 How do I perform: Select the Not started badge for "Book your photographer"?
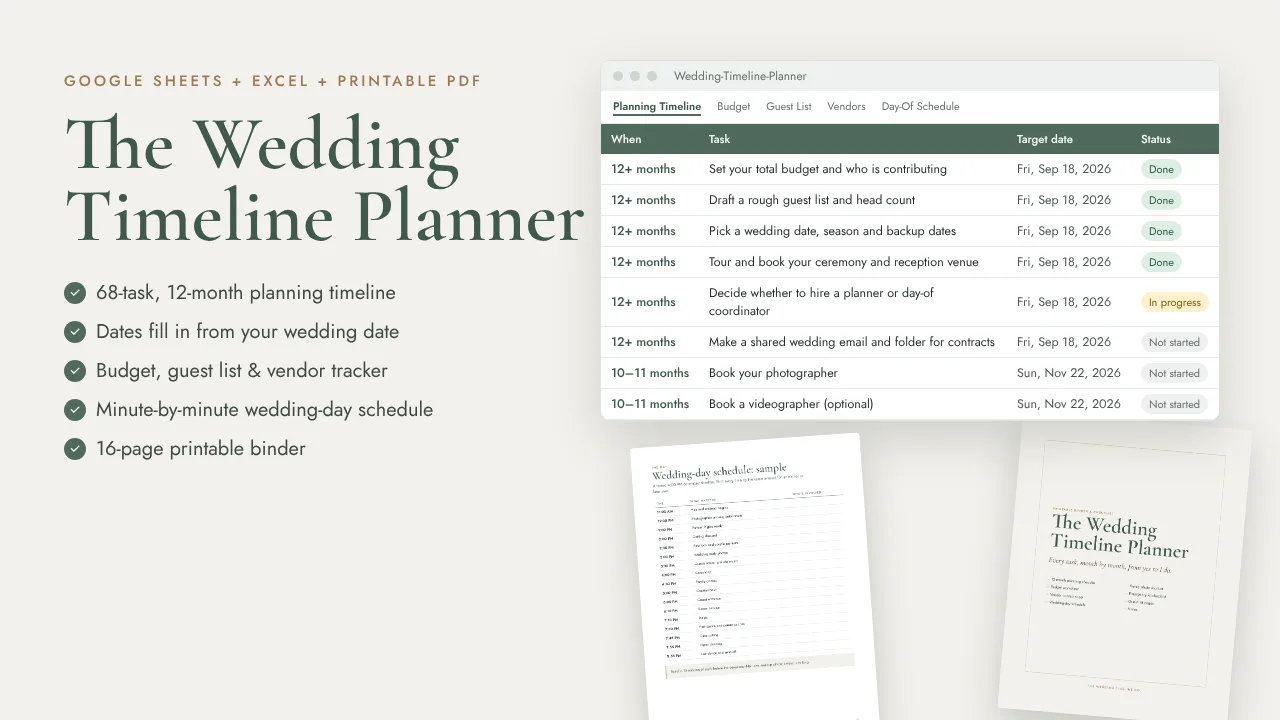[x=1174, y=373]
